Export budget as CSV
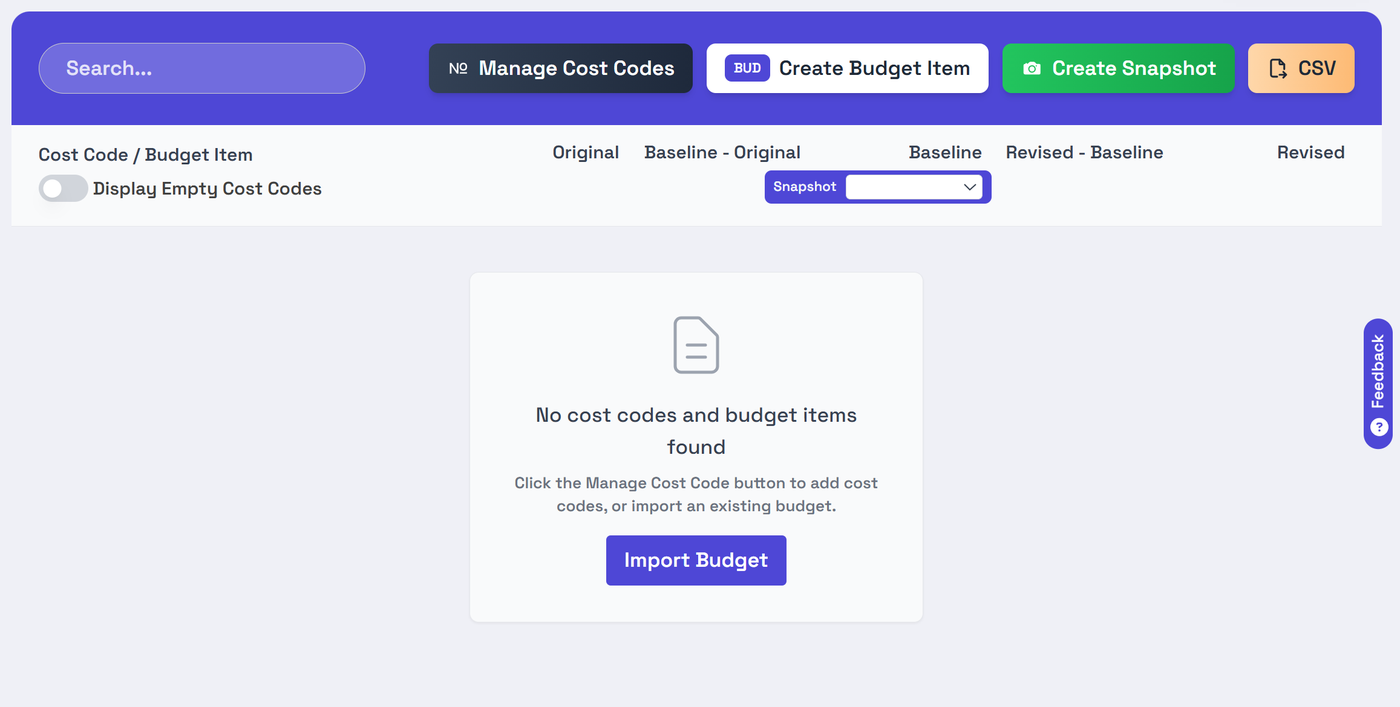 [1301, 68]
